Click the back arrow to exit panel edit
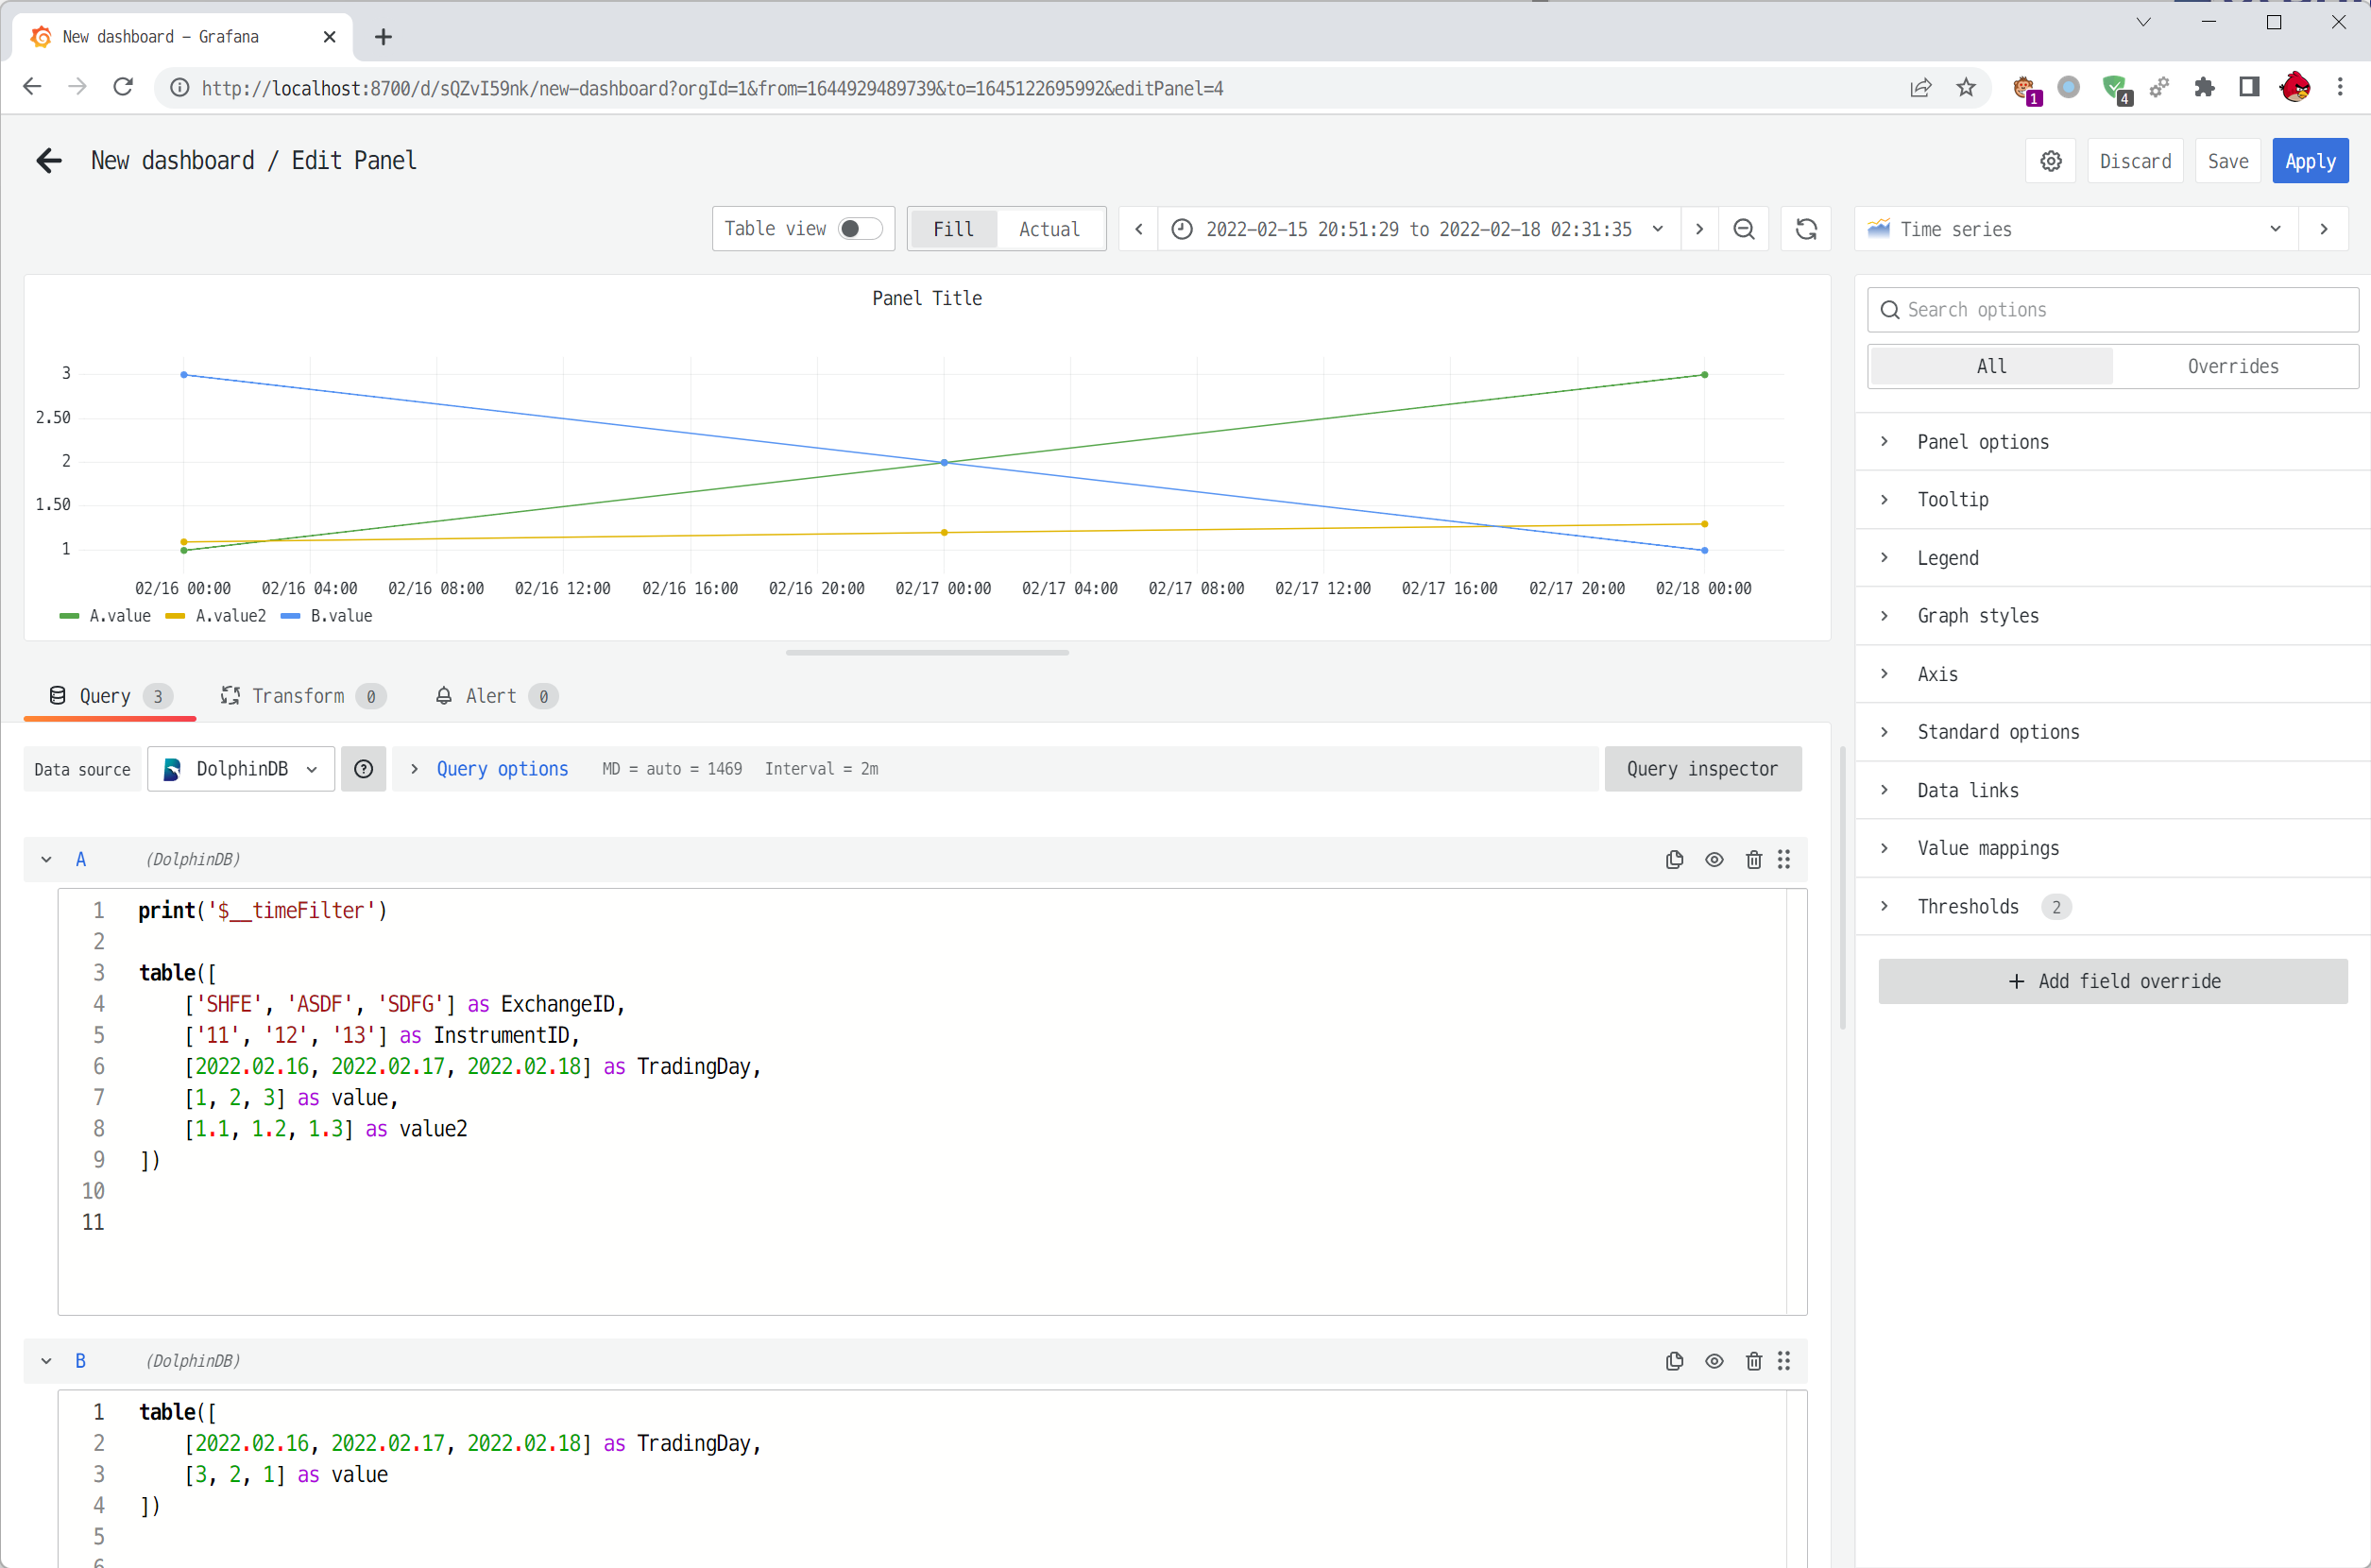 click(48, 160)
